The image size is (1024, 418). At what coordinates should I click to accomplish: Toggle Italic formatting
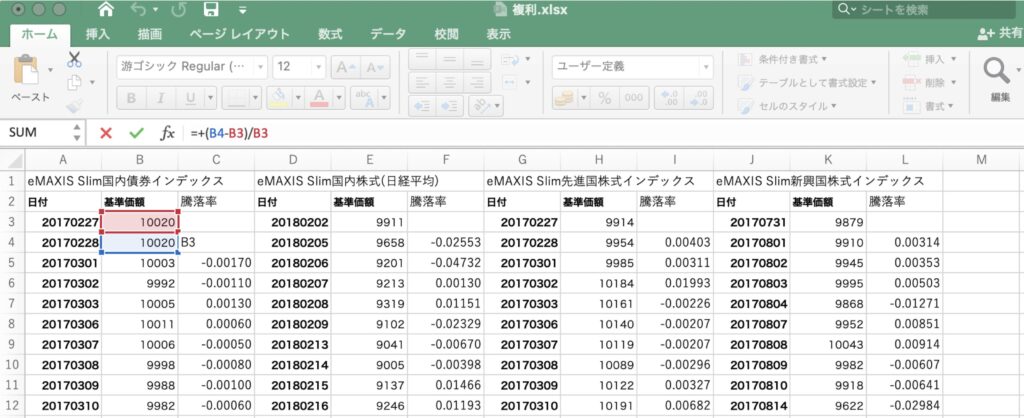pyautogui.click(x=160, y=98)
